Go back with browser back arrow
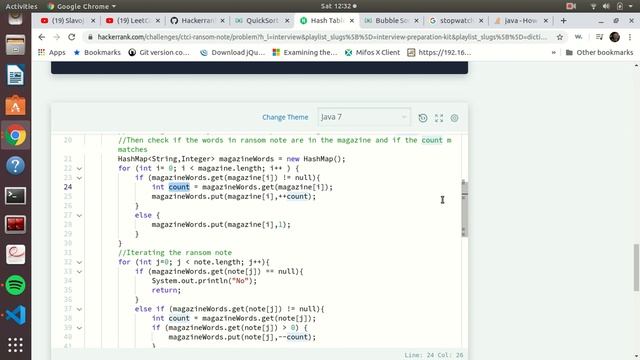This screenshot has width=640, height=360. 42,37
